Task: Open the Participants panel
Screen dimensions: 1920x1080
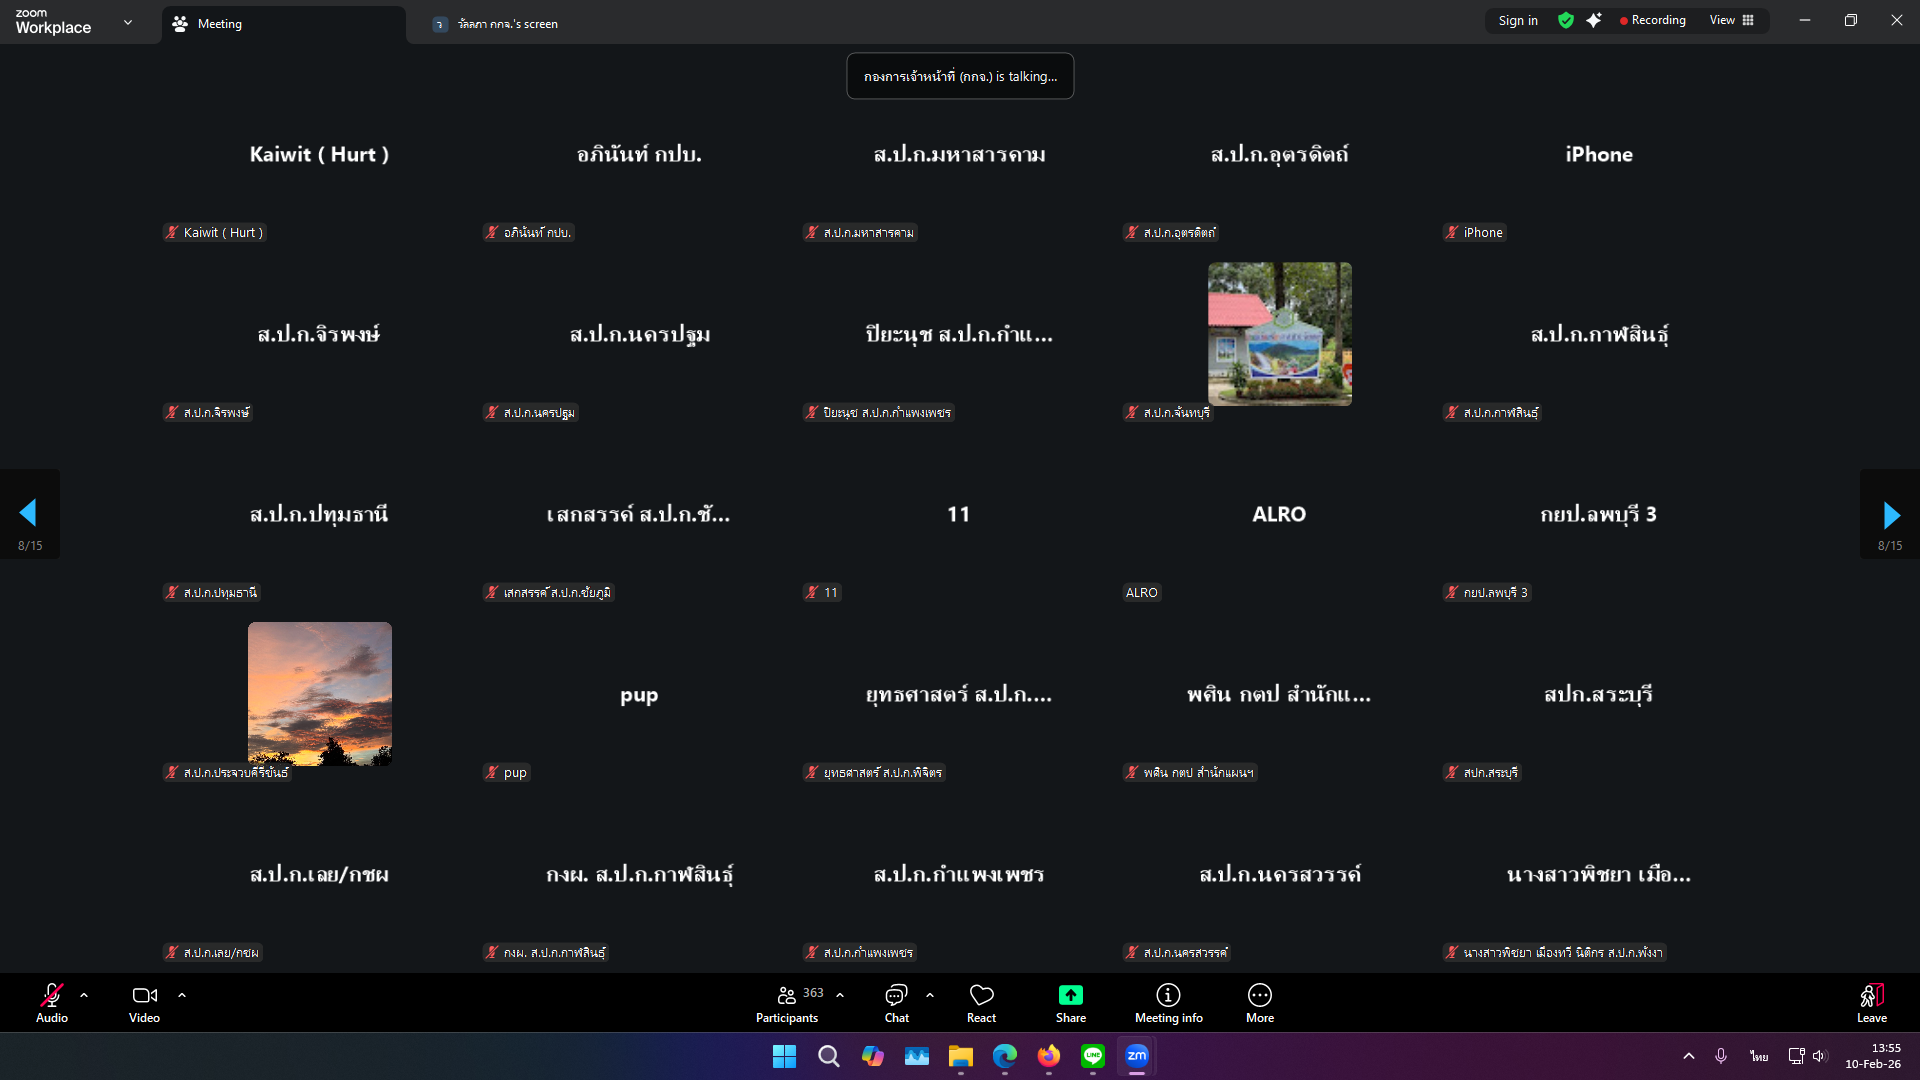Action: (x=788, y=1002)
